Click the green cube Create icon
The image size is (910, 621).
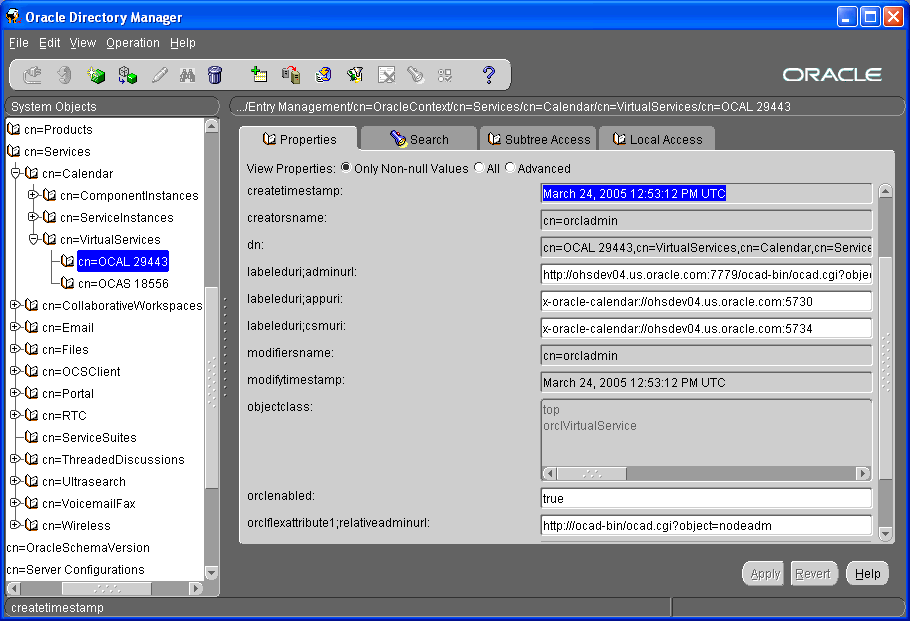pos(96,75)
